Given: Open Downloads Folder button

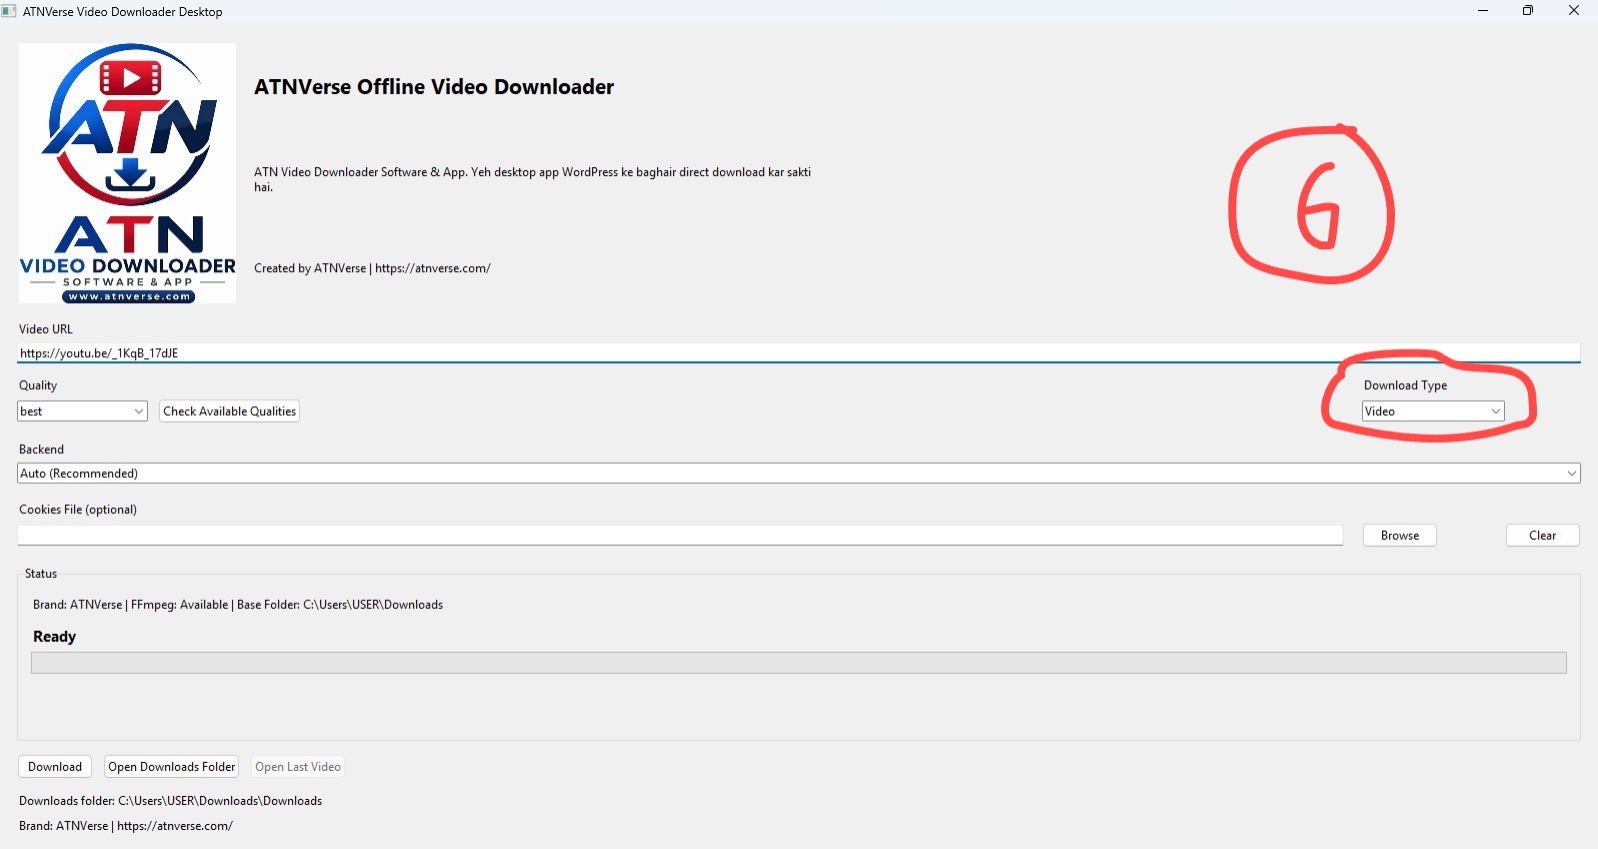Looking at the screenshot, I should point(172,767).
